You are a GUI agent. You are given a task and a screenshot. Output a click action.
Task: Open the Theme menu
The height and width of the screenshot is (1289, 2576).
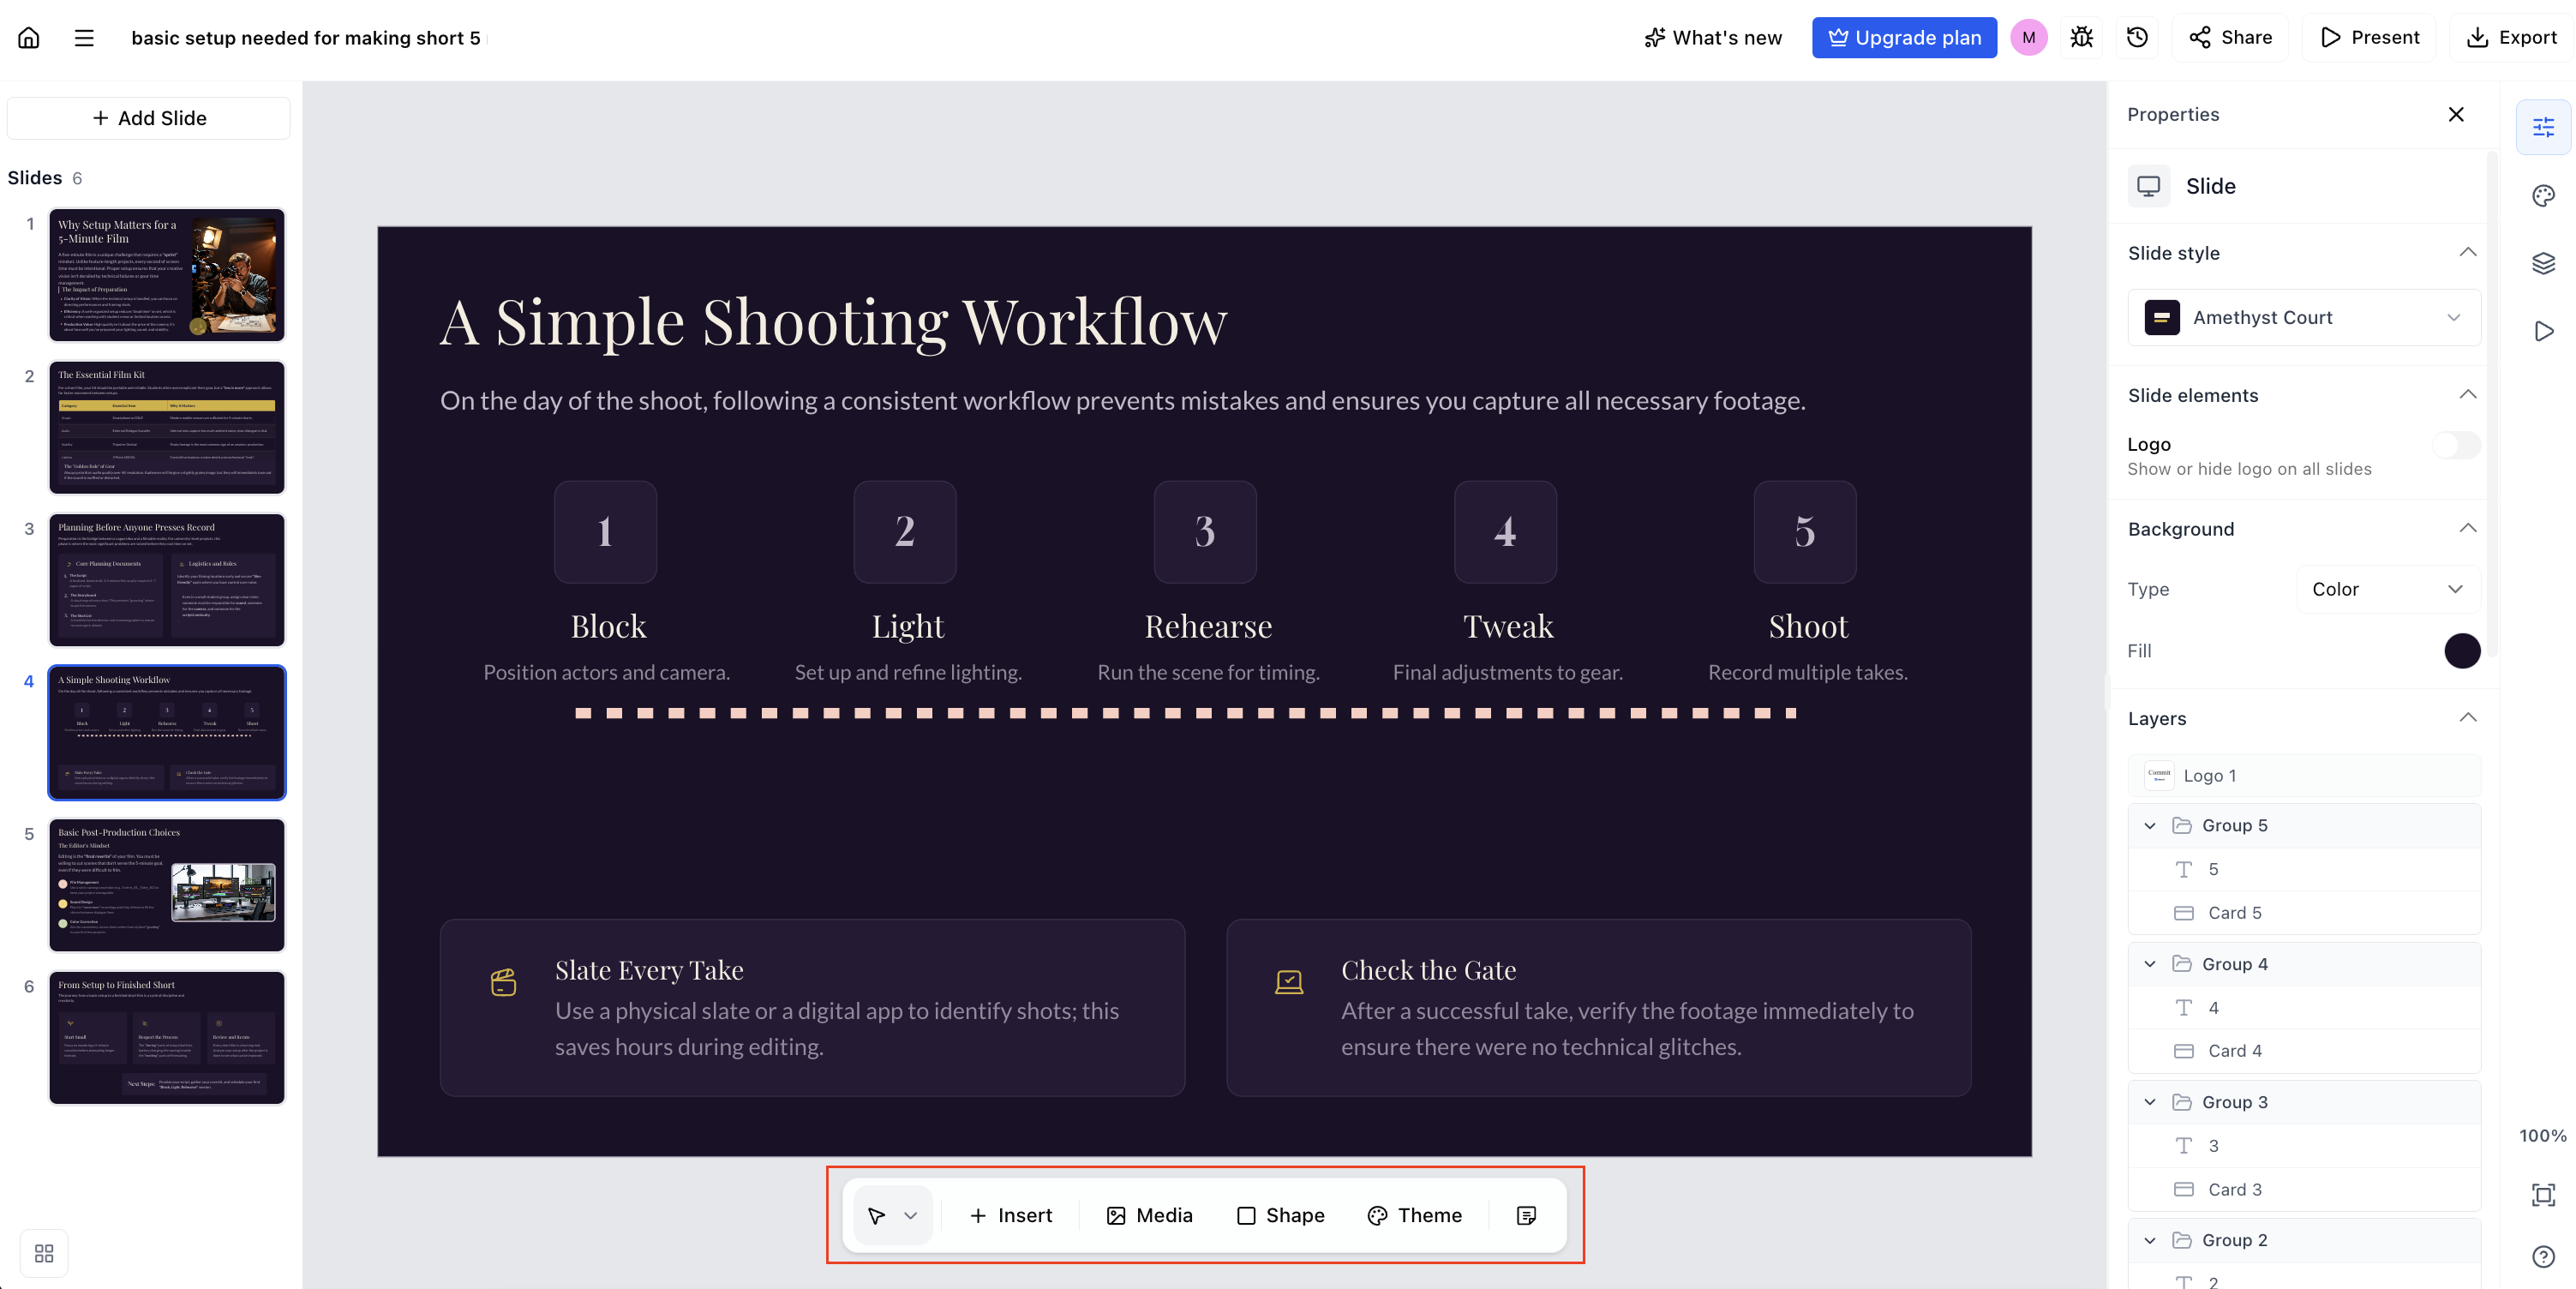tap(1414, 1215)
